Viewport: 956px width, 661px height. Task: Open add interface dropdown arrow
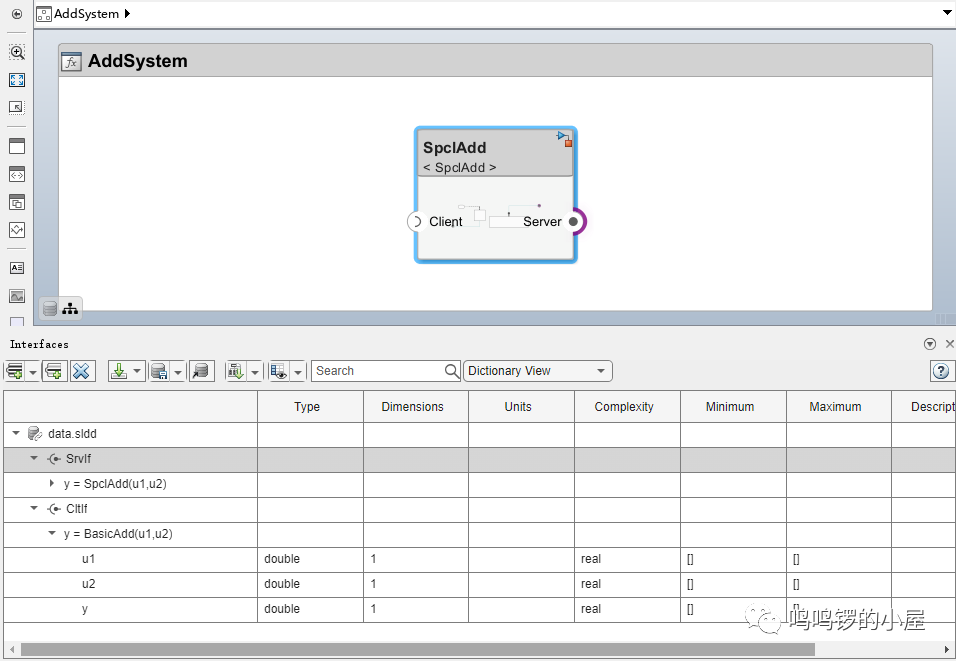(33, 371)
